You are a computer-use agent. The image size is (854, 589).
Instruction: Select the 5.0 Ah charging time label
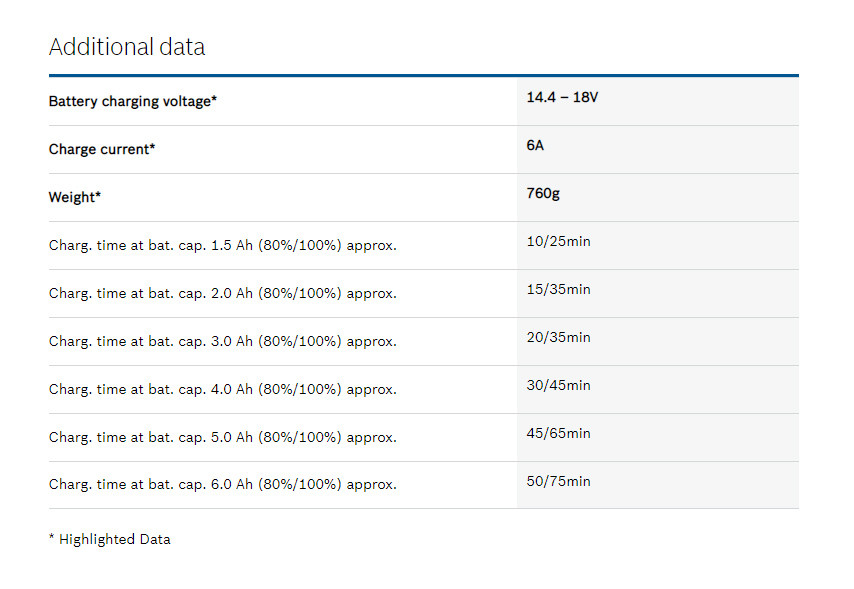point(223,437)
